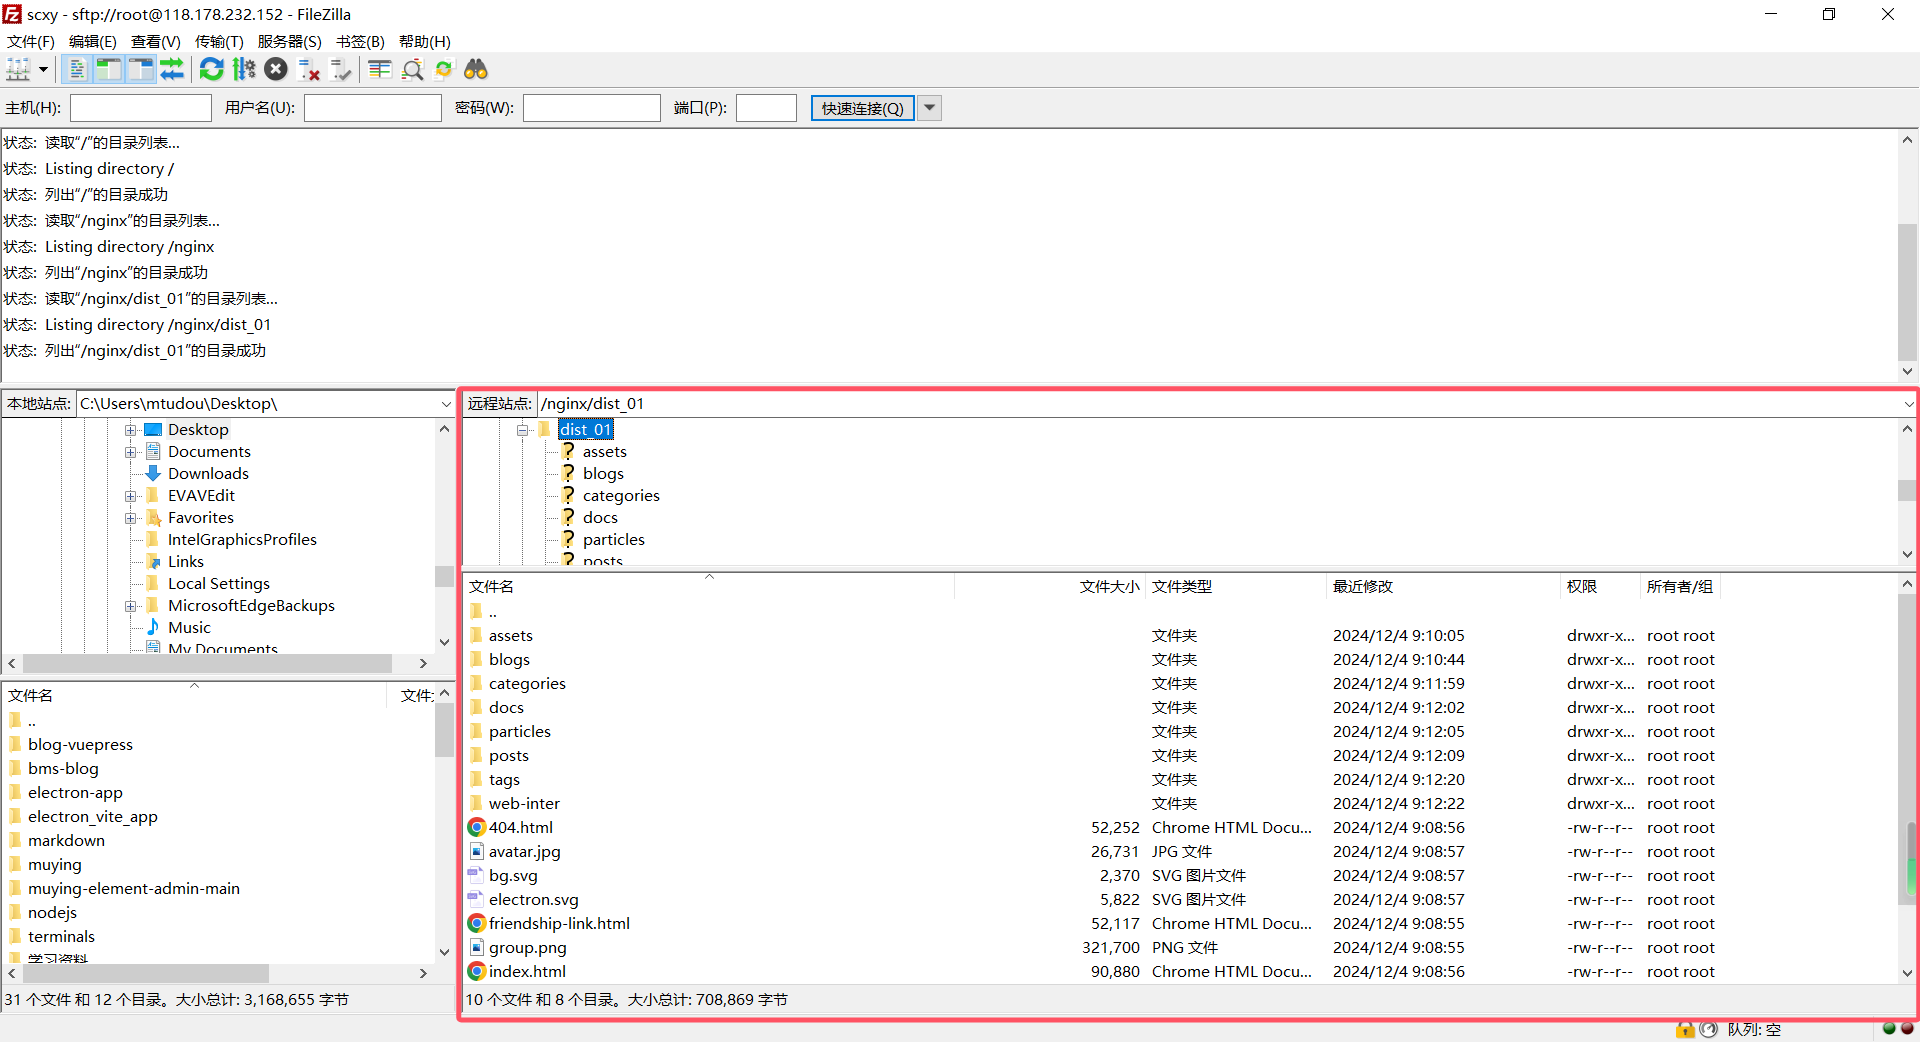
Task: Sort remote files by 文件大小 column
Action: (1050, 586)
